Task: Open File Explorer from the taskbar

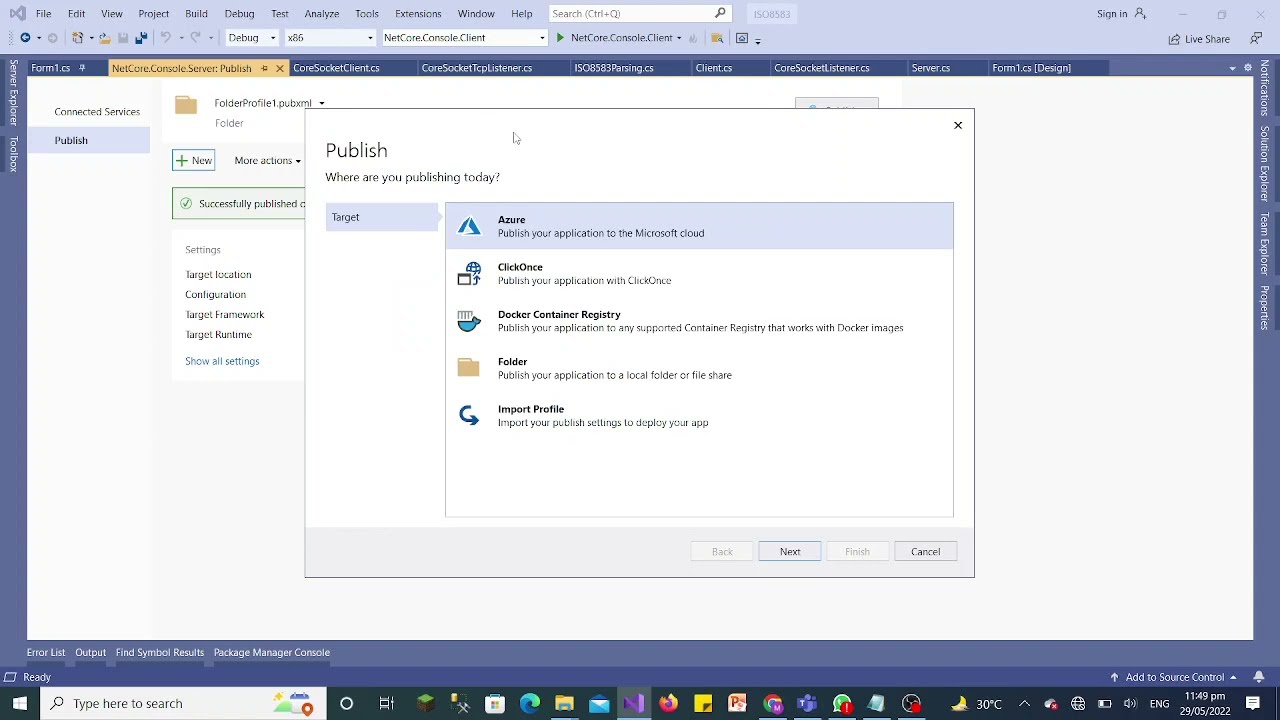Action: (564, 703)
